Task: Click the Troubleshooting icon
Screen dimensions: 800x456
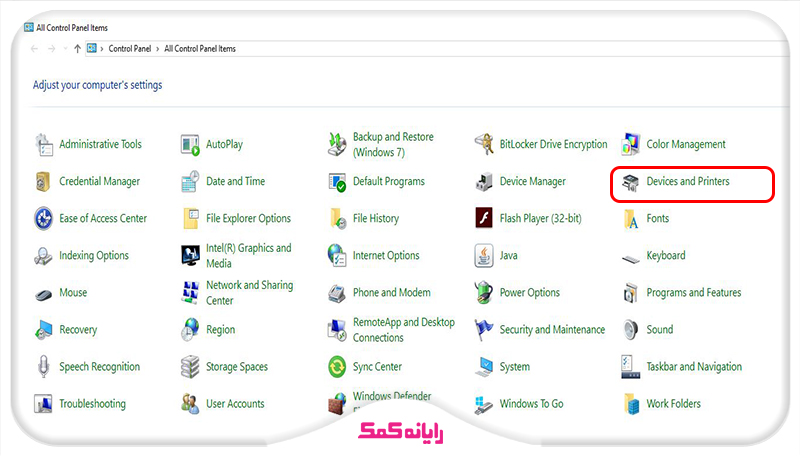Action: pos(44,404)
